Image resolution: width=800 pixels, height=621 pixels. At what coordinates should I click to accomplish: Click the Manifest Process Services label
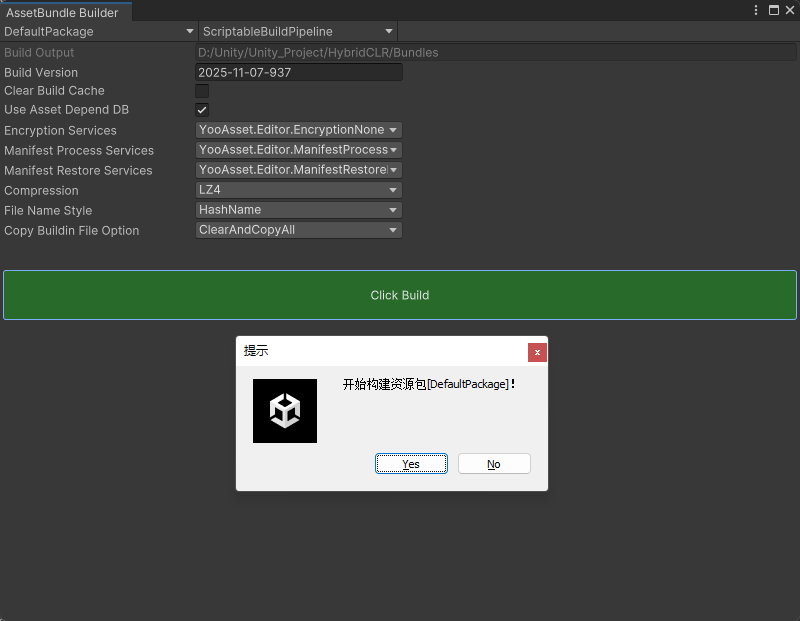point(79,151)
